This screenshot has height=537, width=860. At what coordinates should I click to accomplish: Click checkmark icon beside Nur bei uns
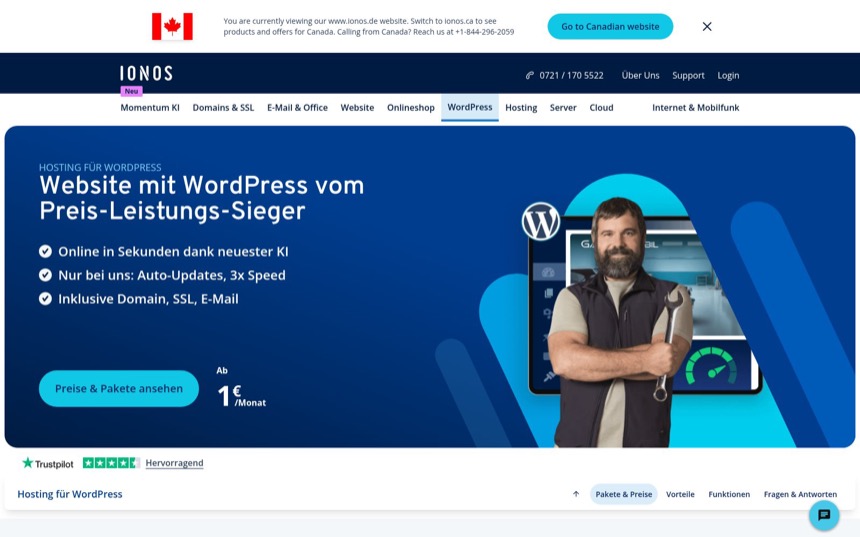(46, 275)
